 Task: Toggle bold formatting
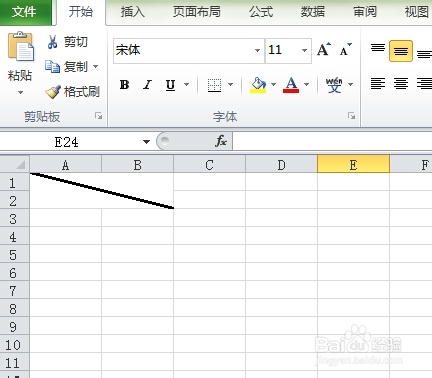(x=124, y=85)
